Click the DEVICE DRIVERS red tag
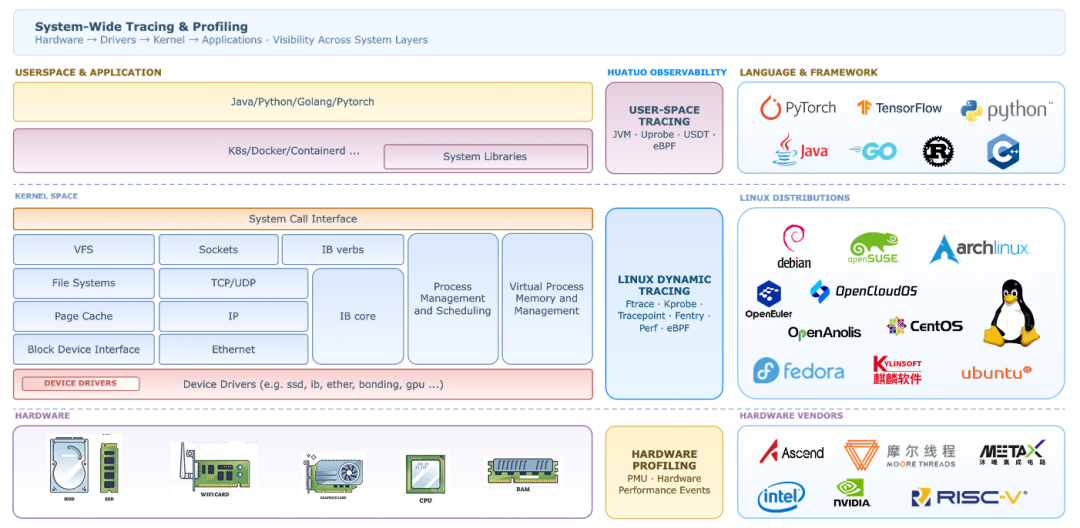 click(81, 383)
